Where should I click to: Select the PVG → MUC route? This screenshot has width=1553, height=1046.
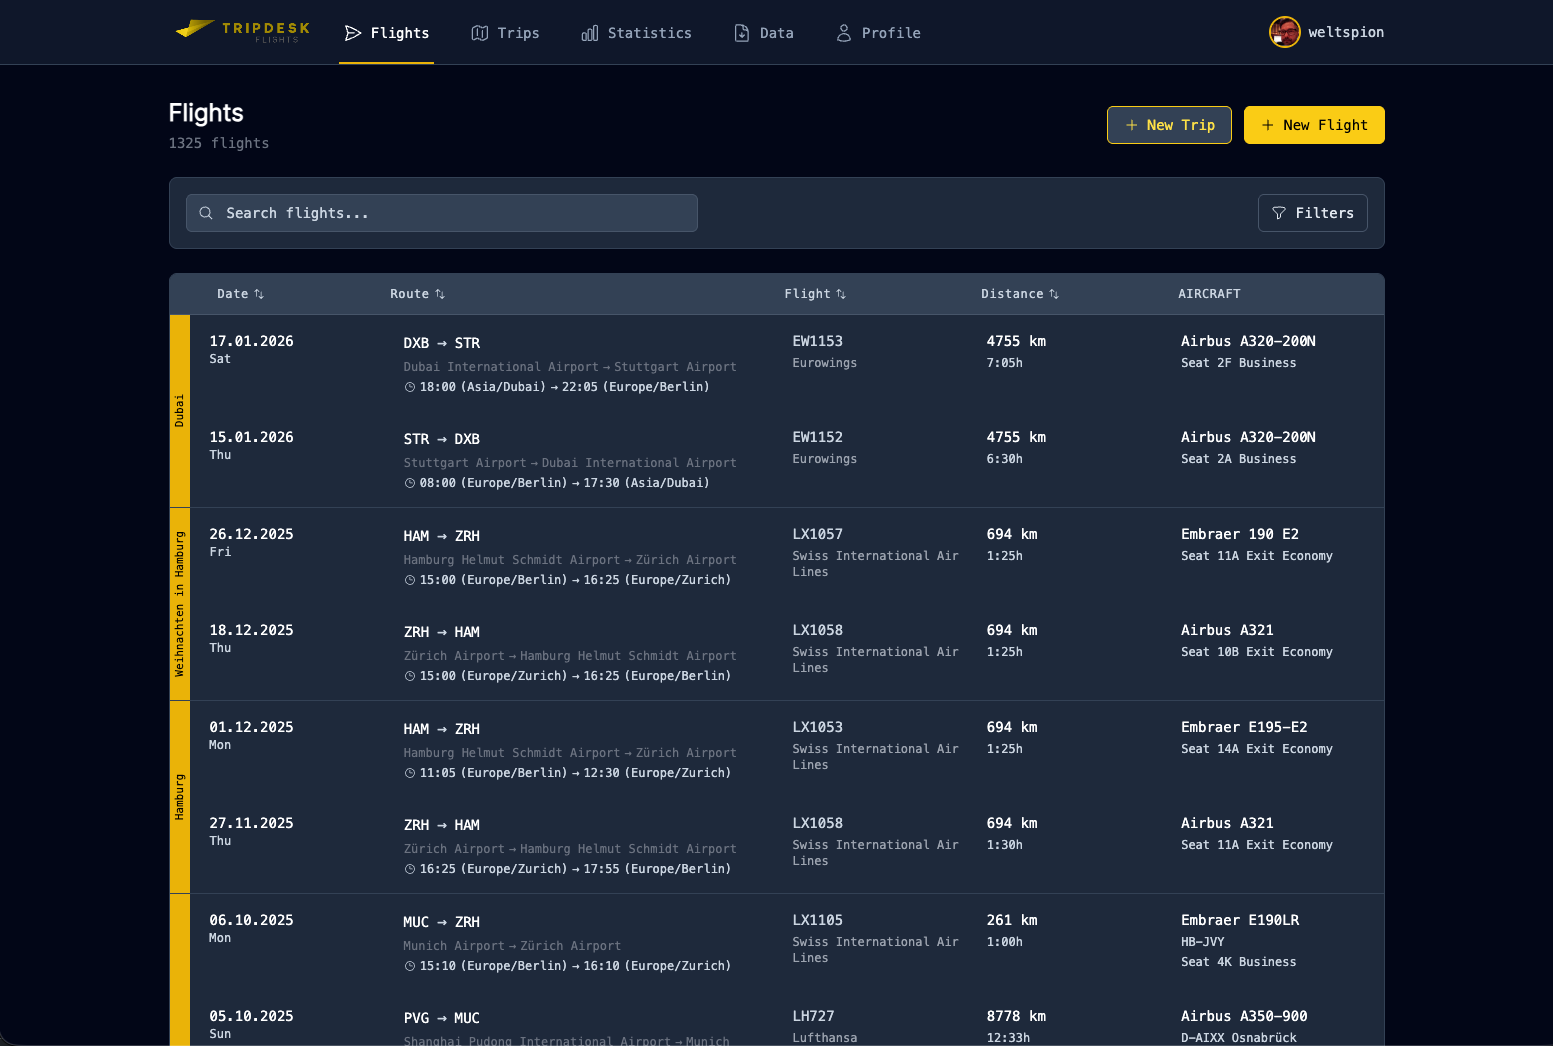441,1018
